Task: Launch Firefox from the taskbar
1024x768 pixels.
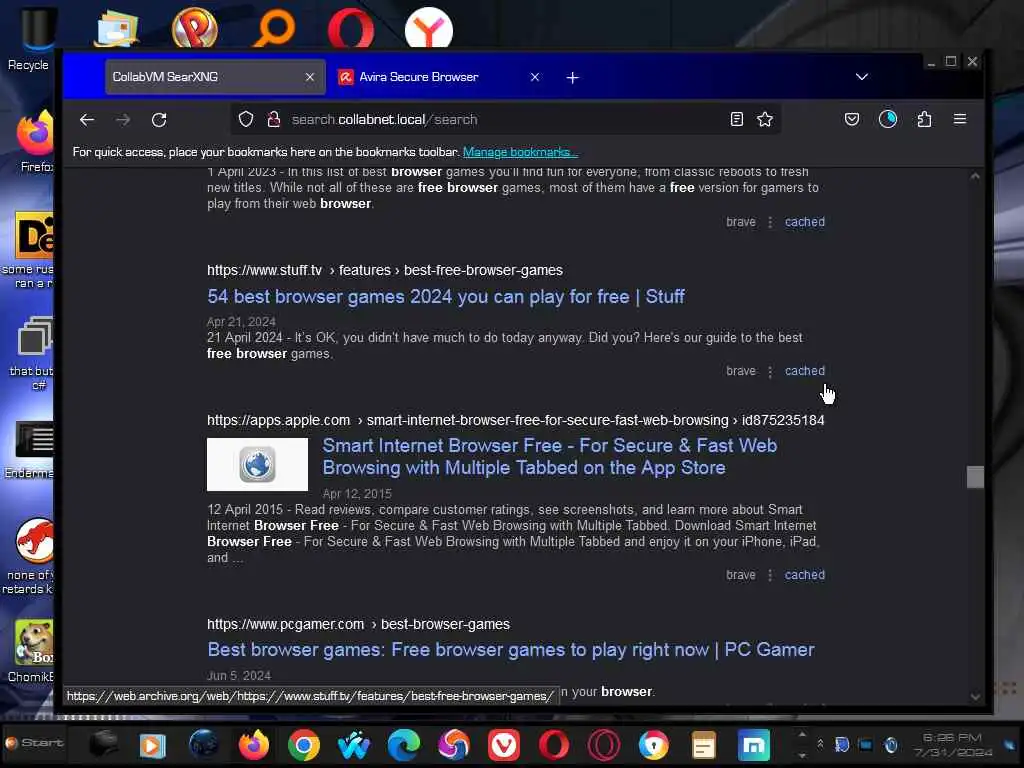Action: [x=253, y=745]
